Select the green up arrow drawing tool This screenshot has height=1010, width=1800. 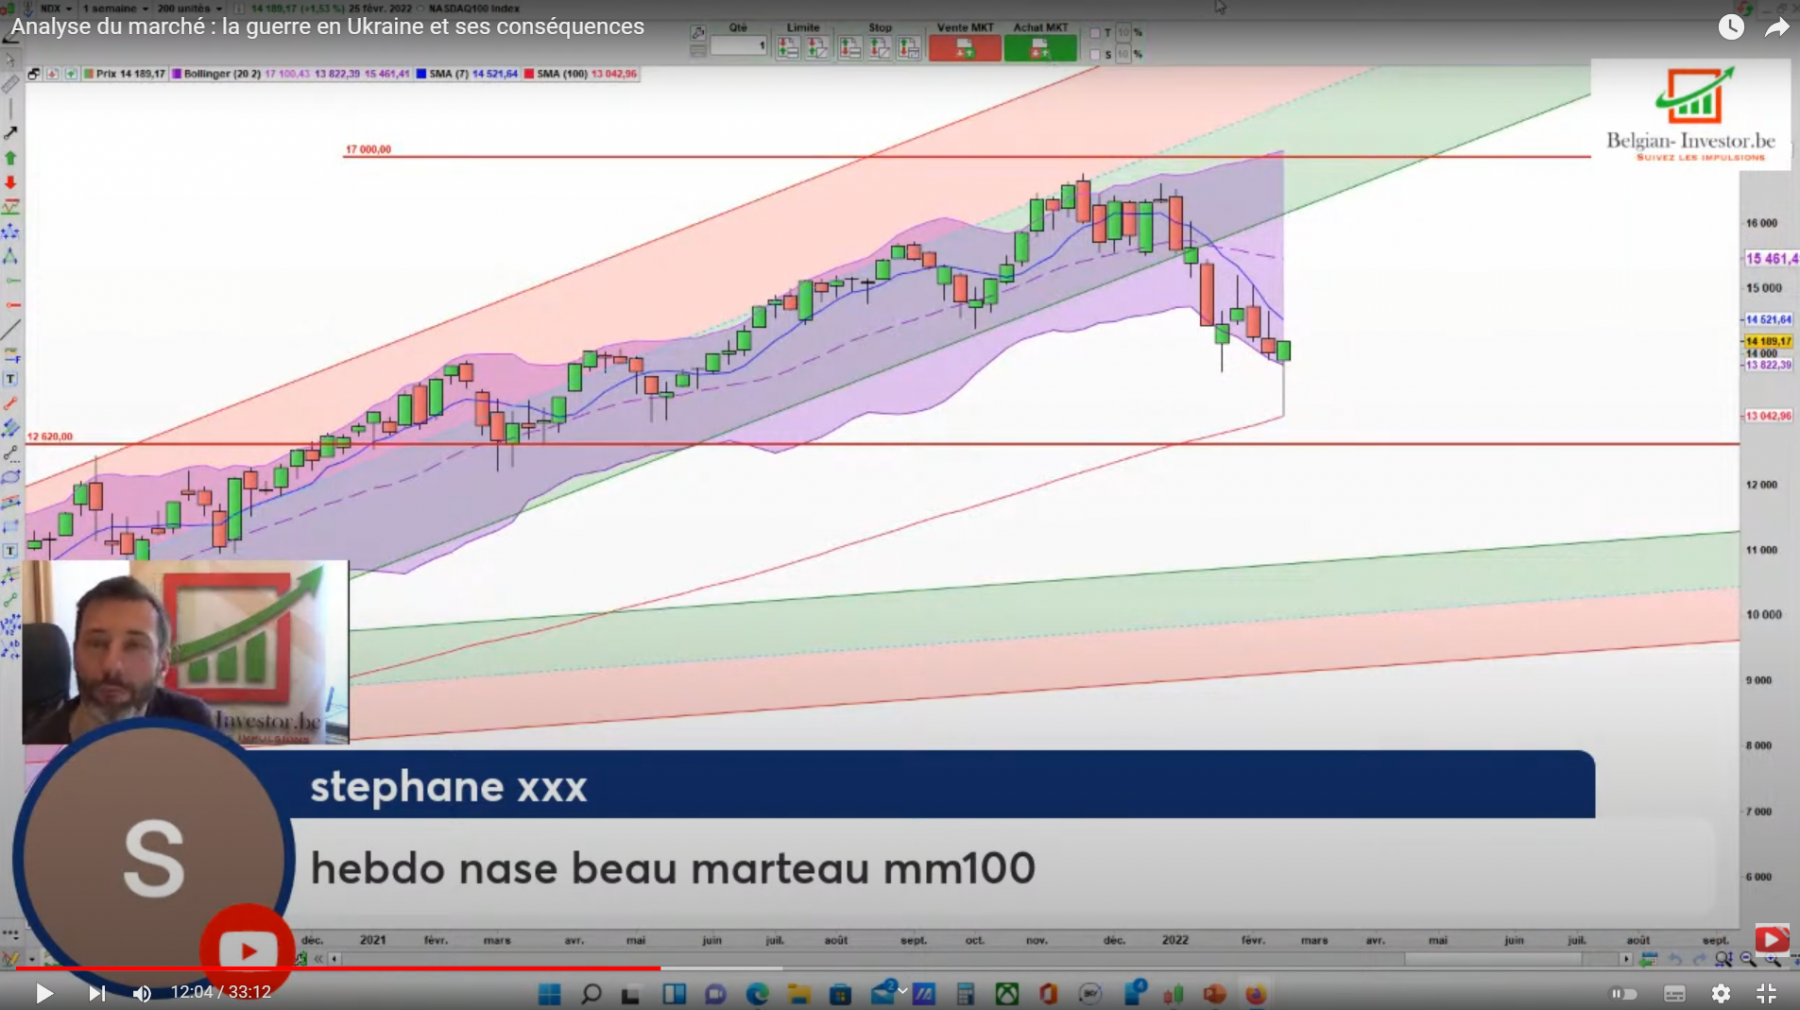[10, 158]
